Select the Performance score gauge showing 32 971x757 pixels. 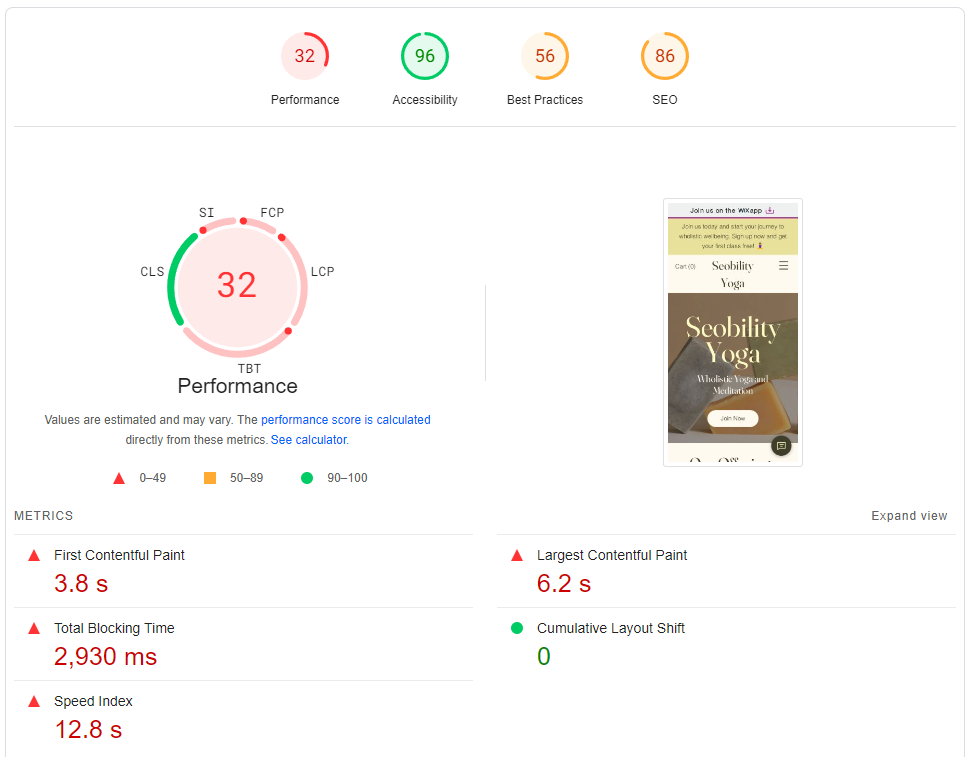(x=305, y=56)
